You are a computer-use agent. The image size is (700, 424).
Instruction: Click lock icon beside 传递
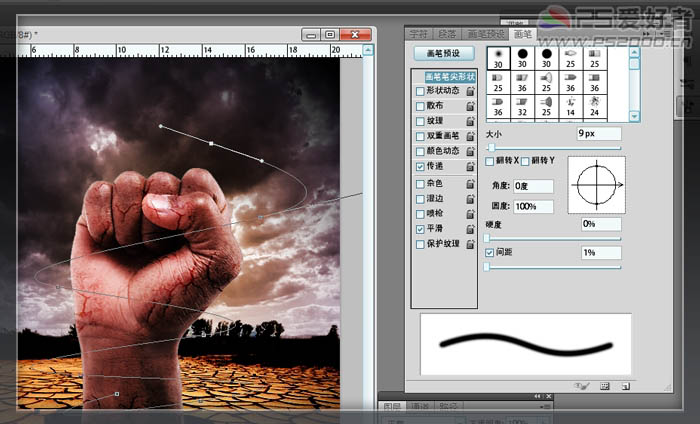click(469, 166)
